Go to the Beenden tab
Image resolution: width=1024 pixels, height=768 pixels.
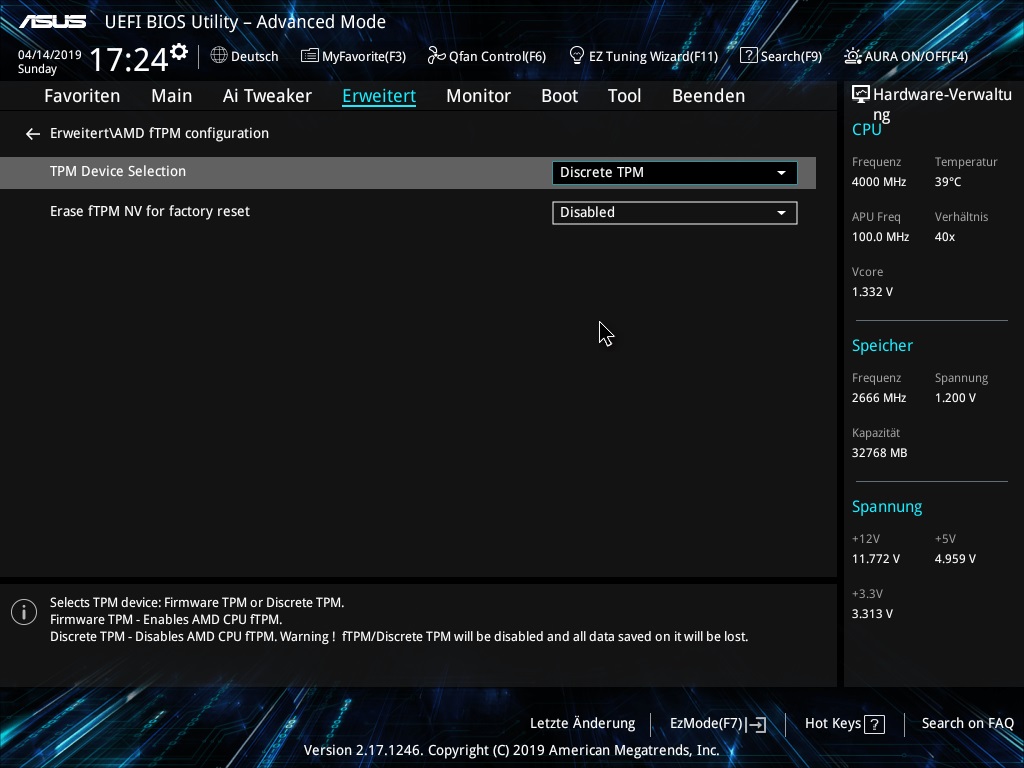(709, 96)
